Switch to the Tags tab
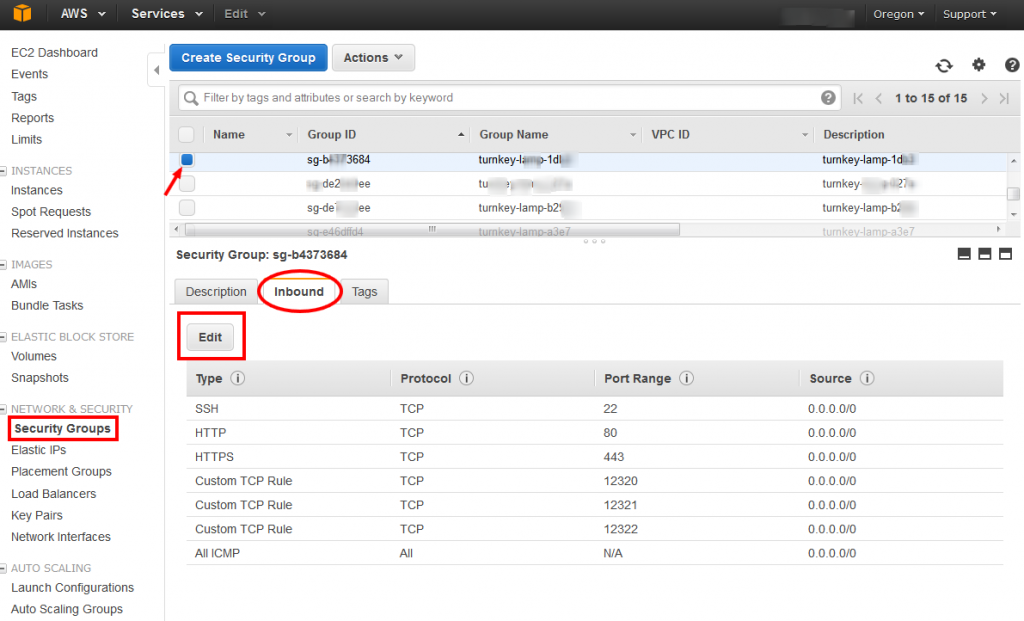This screenshot has width=1024, height=621. [364, 291]
